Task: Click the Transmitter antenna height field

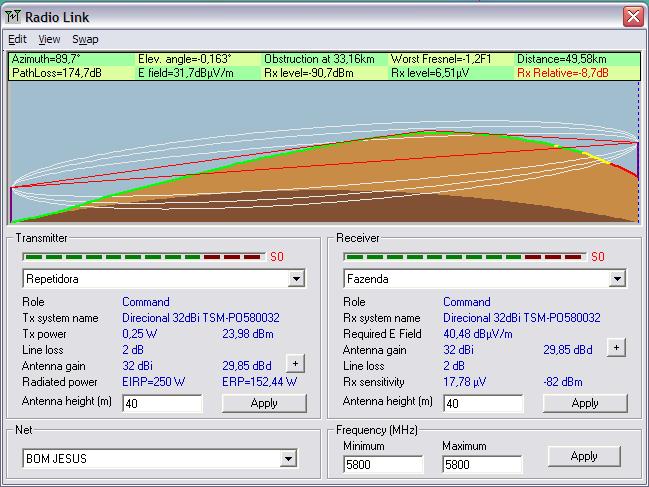Action: tap(162, 403)
